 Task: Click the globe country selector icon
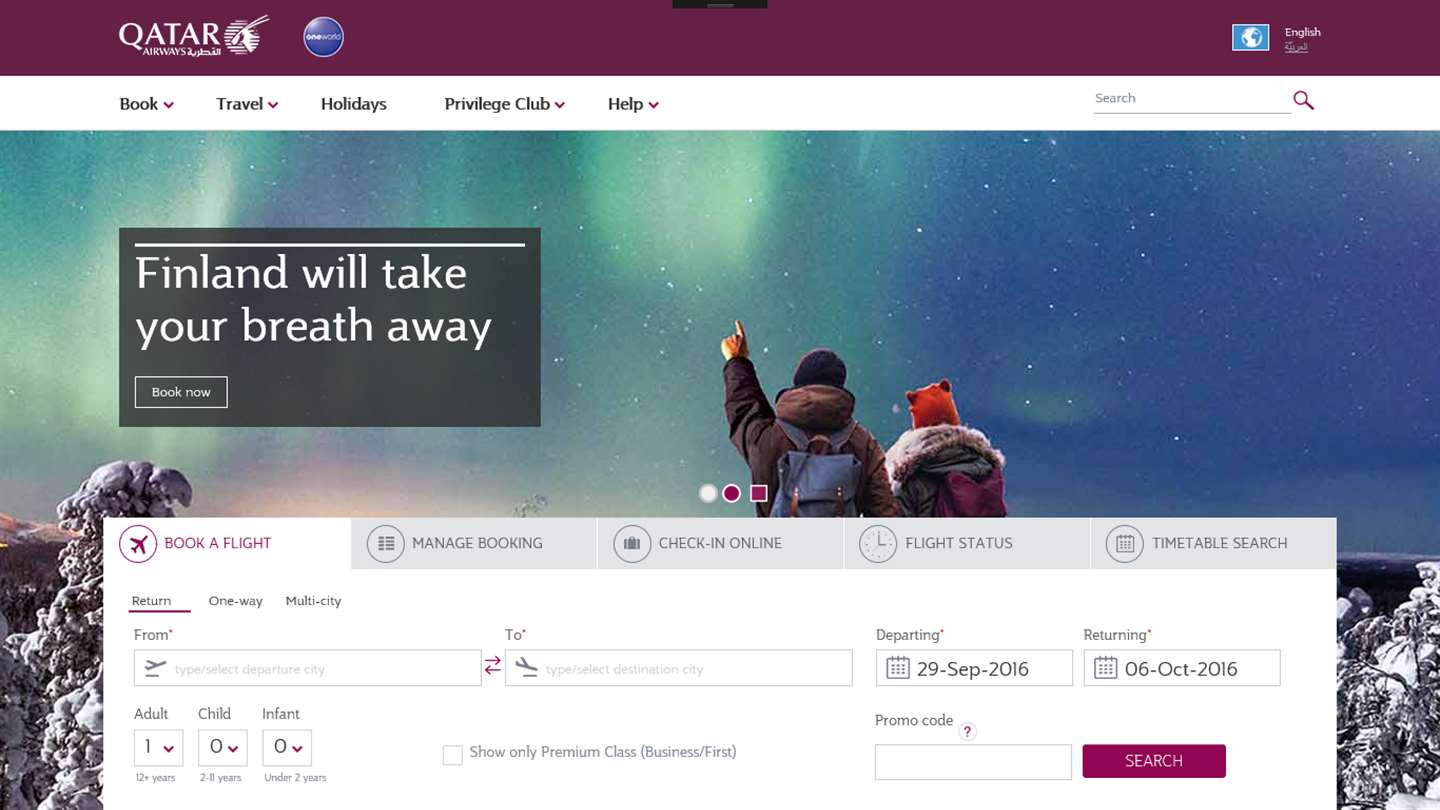pyautogui.click(x=1250, y=38)
